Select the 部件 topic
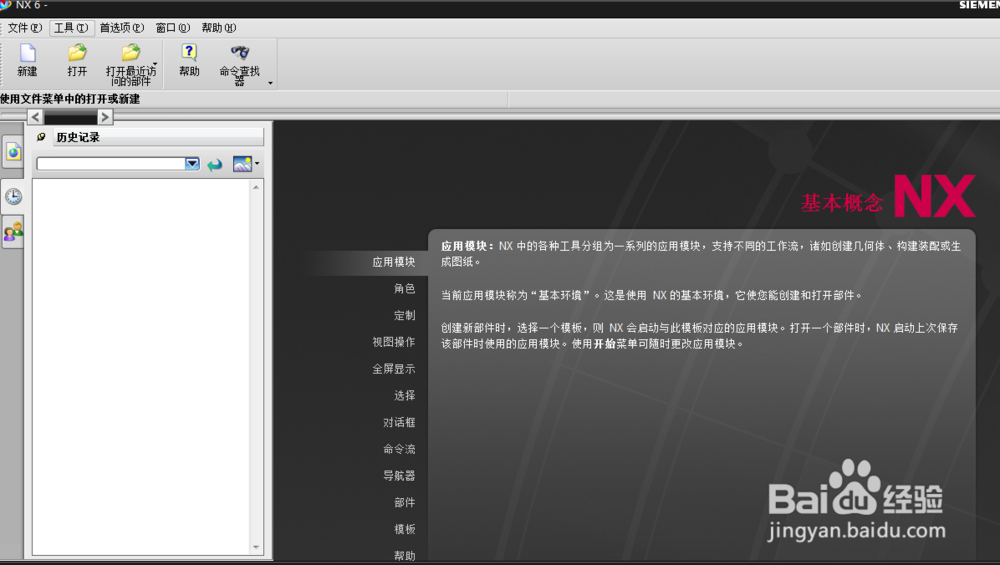 (x=404, y=503)
